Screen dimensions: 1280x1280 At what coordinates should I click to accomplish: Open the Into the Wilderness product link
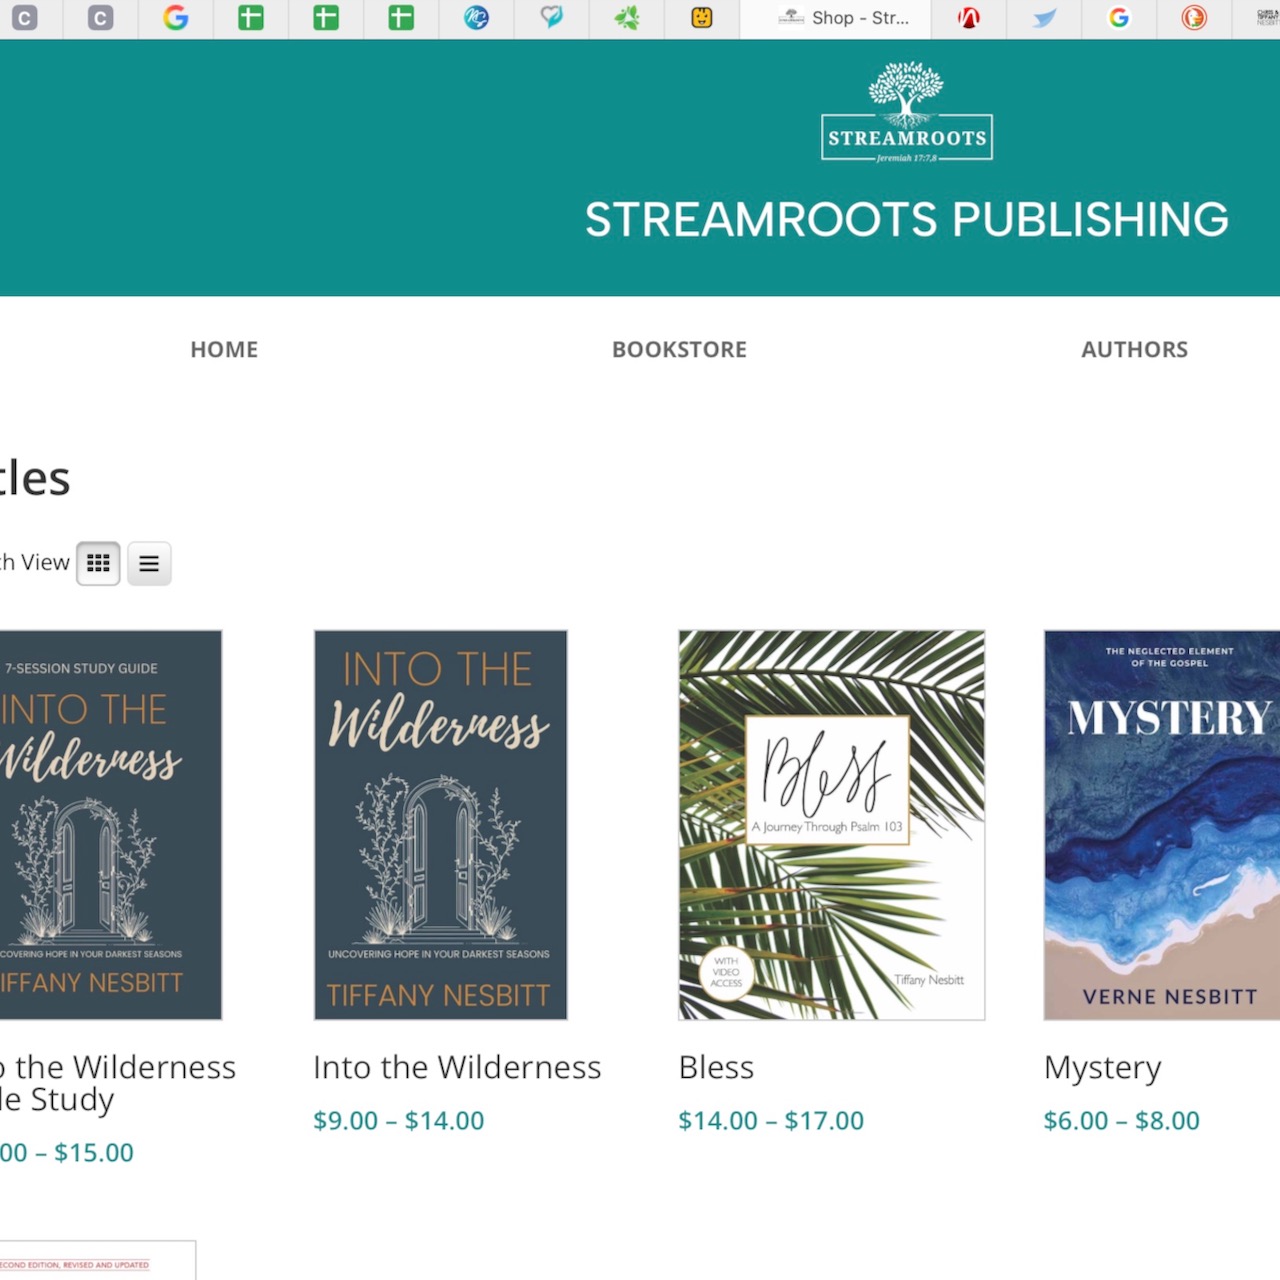[457, 1067]
